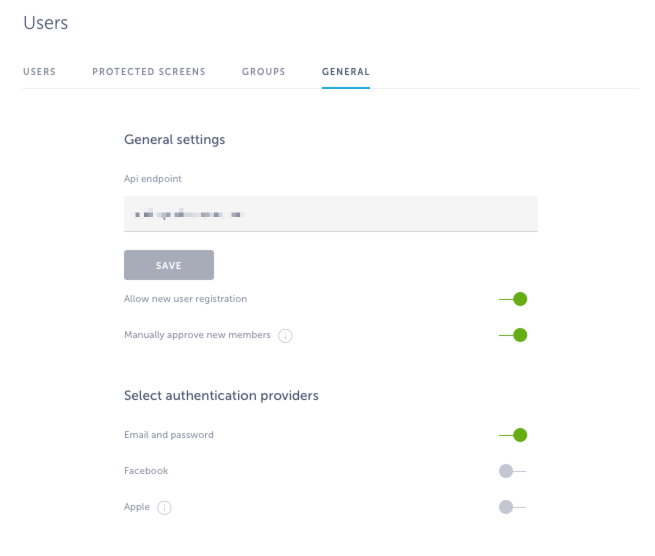Click the Facebook provider label text
This screenshot has width=655, height=556.
click(x=146, y=471)
